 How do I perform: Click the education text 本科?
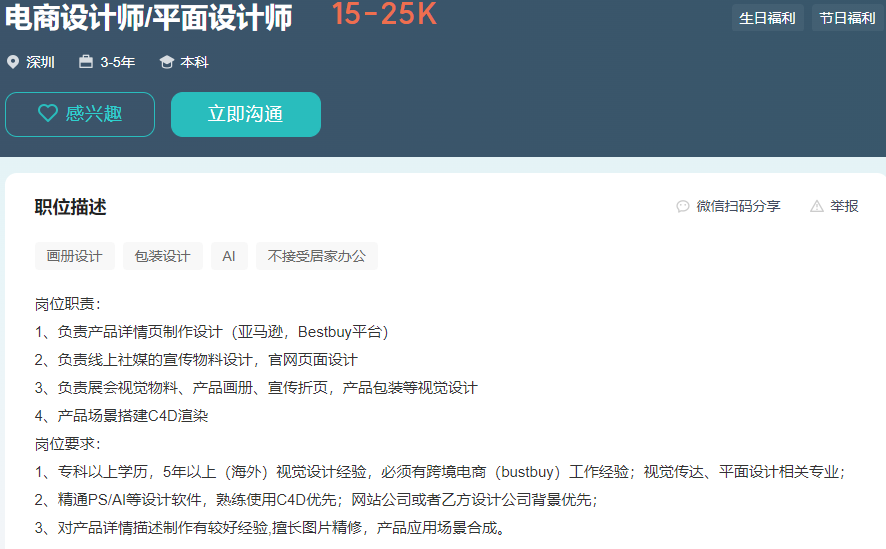tap(194, 62)
